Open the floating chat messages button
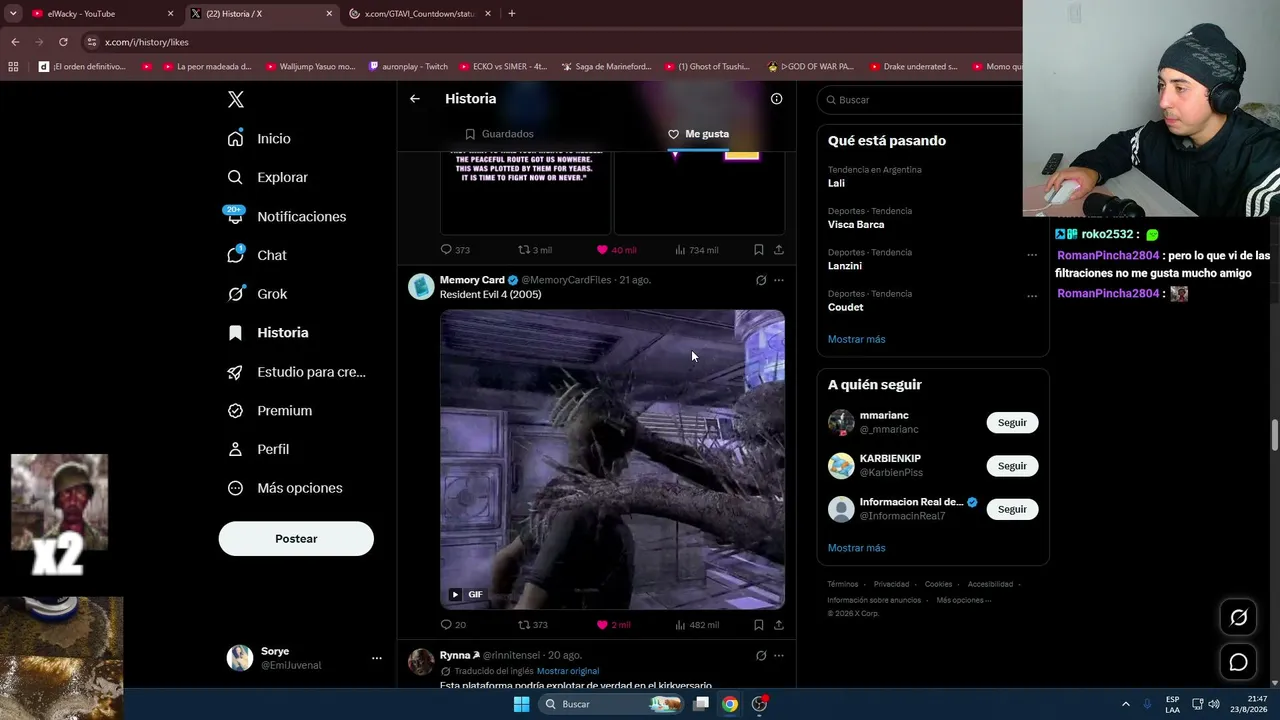The image size is (1280, 720). point(1238,662)
